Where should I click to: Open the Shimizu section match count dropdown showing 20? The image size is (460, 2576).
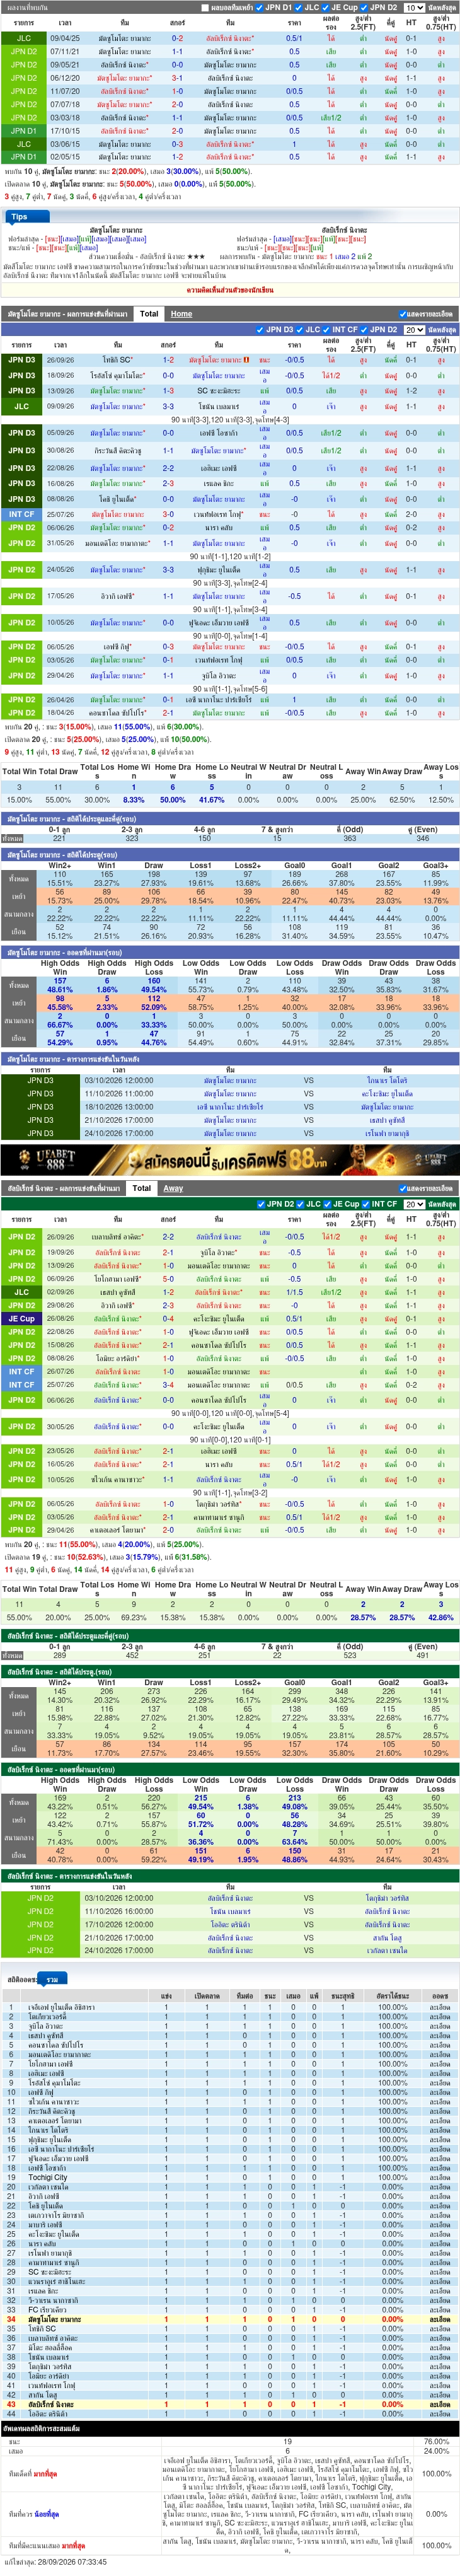(413, 1204)
